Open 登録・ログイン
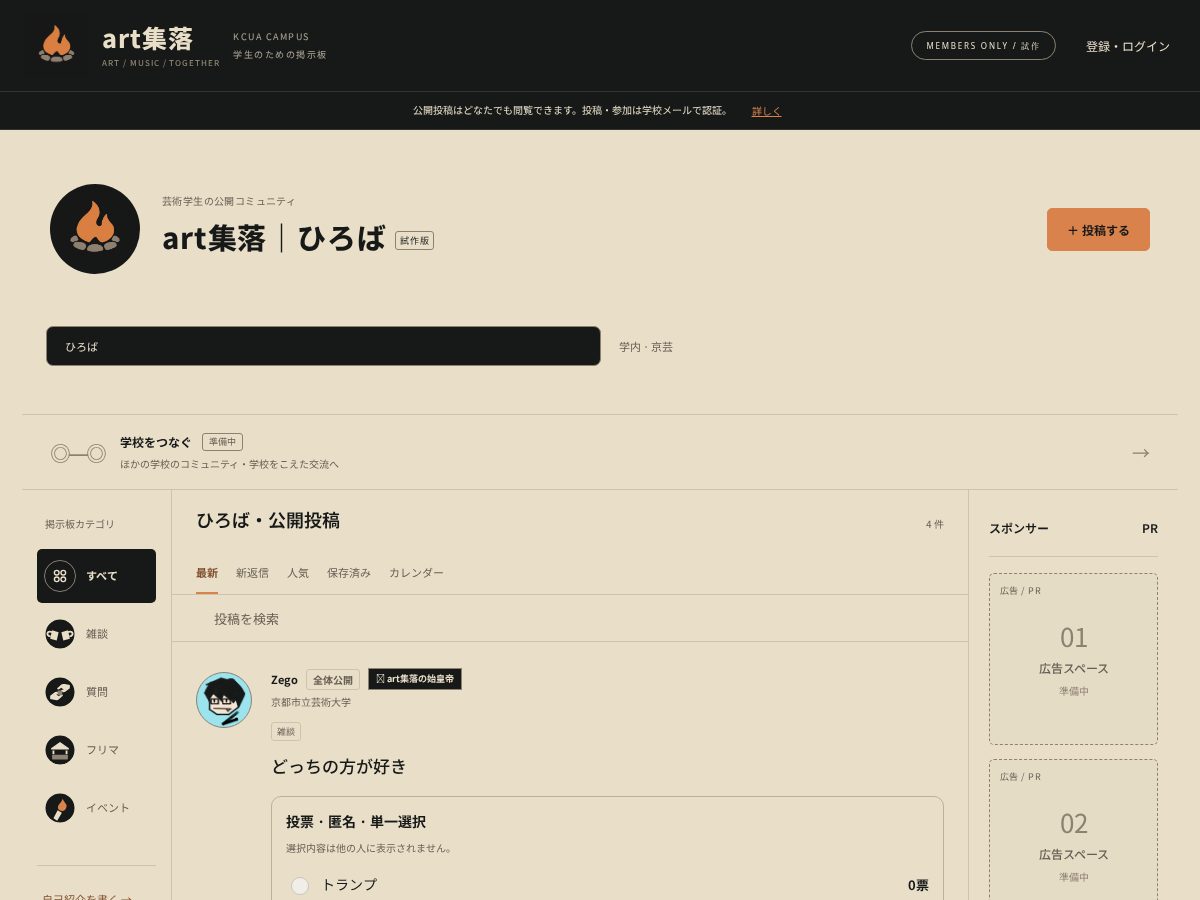 coord(1128,46)
